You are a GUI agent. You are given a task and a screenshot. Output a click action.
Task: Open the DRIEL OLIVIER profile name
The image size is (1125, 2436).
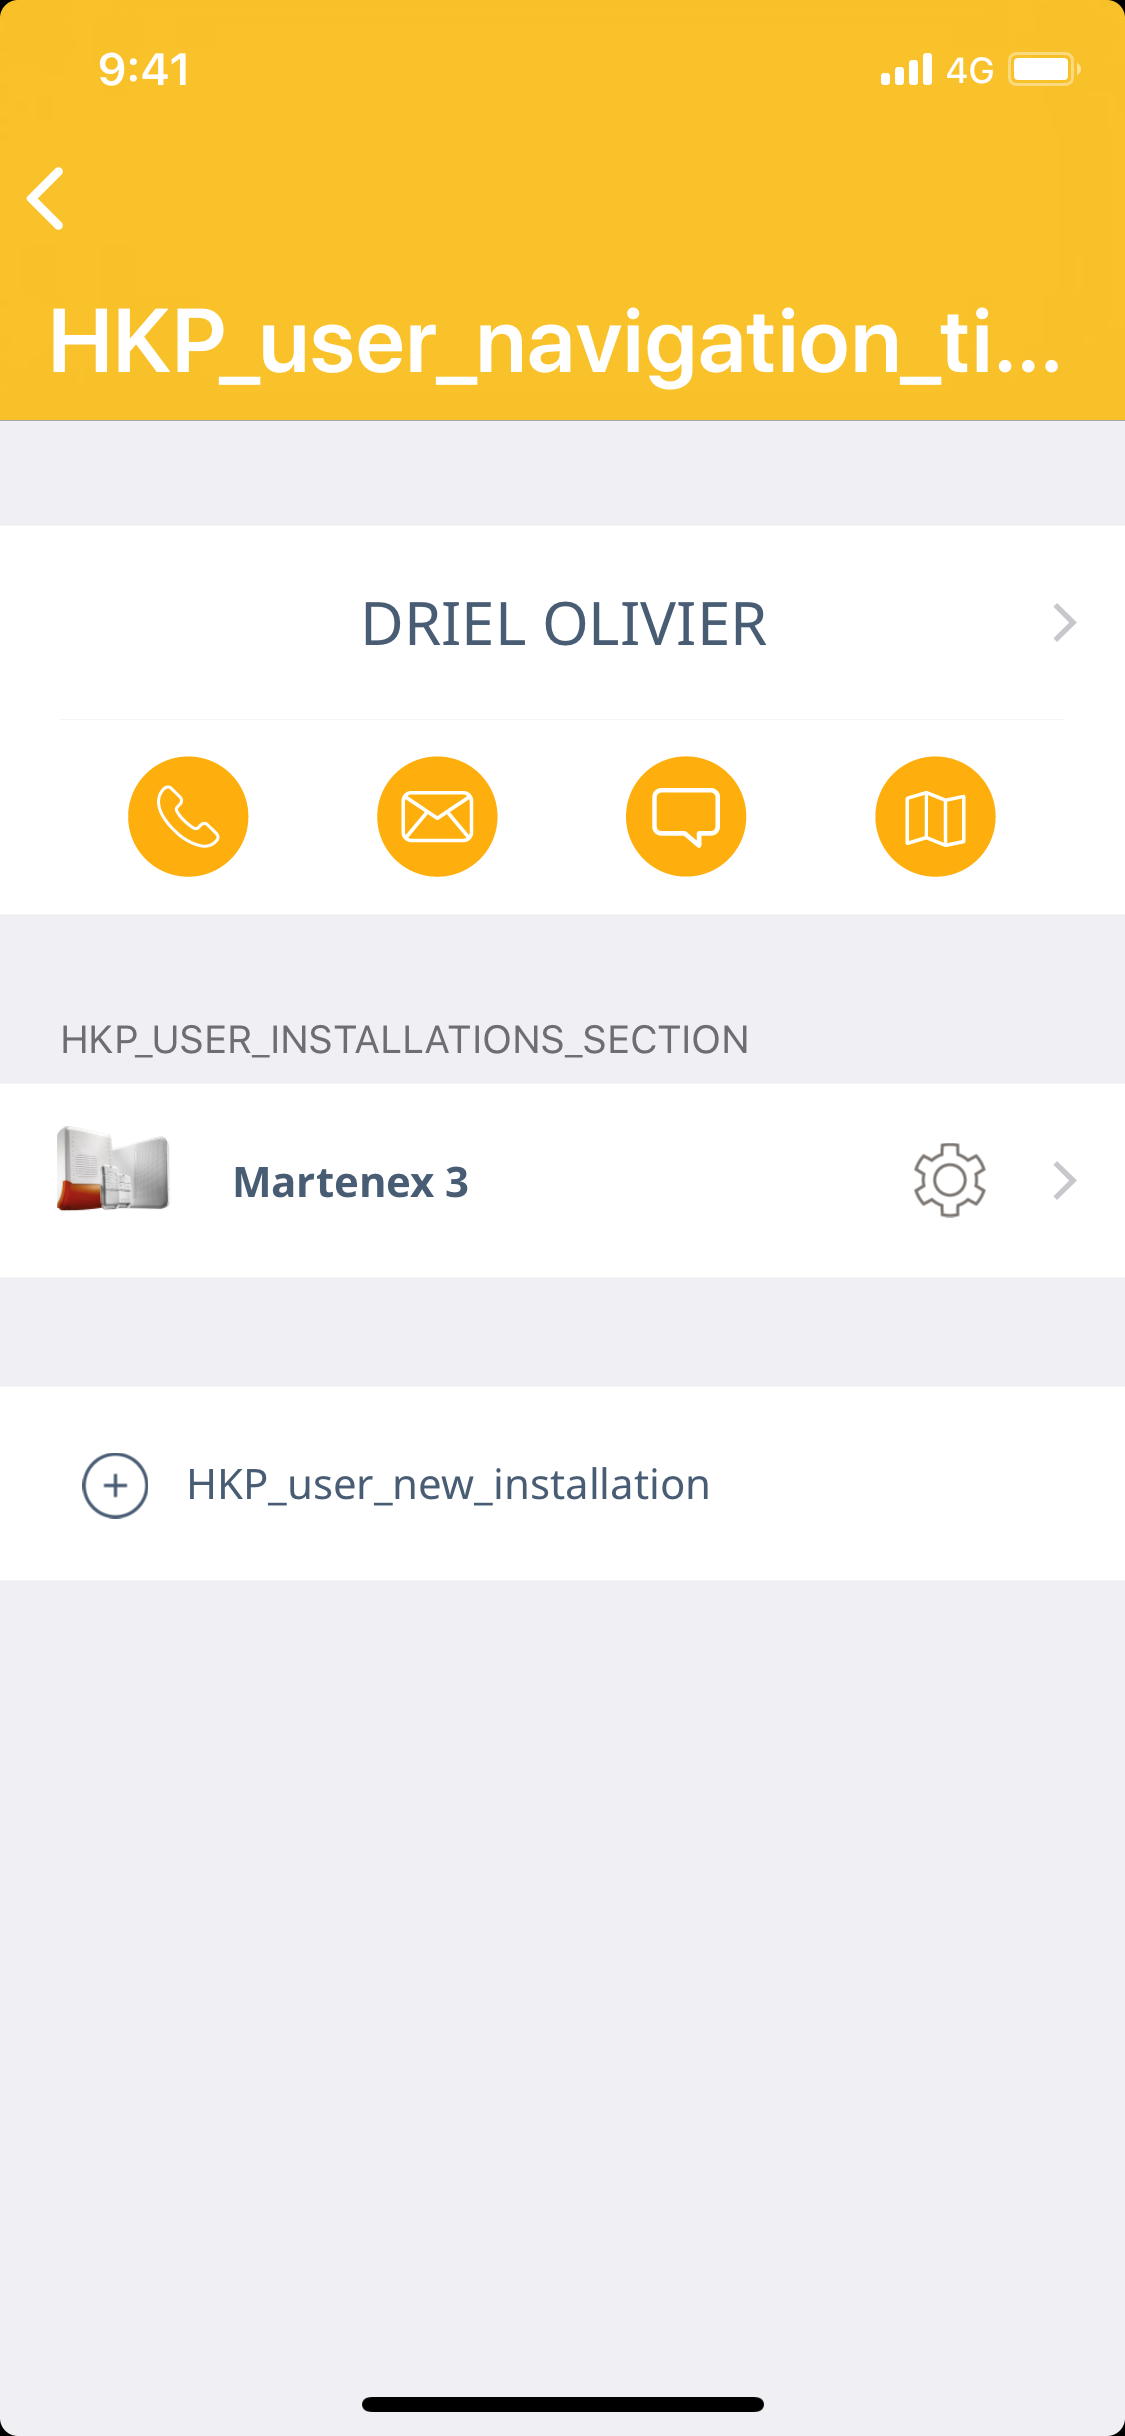(x=563, y=624)
